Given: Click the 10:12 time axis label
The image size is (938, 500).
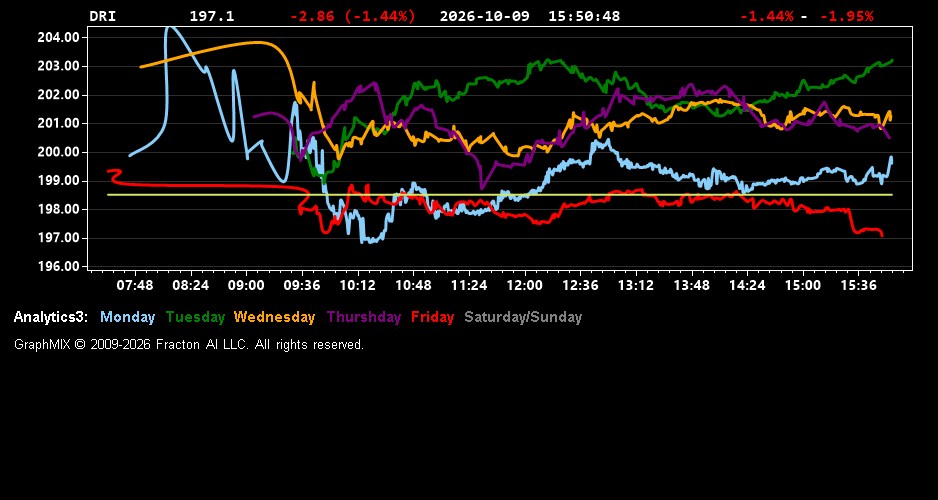Looking at the screenshot, I should tap(358, 285).
